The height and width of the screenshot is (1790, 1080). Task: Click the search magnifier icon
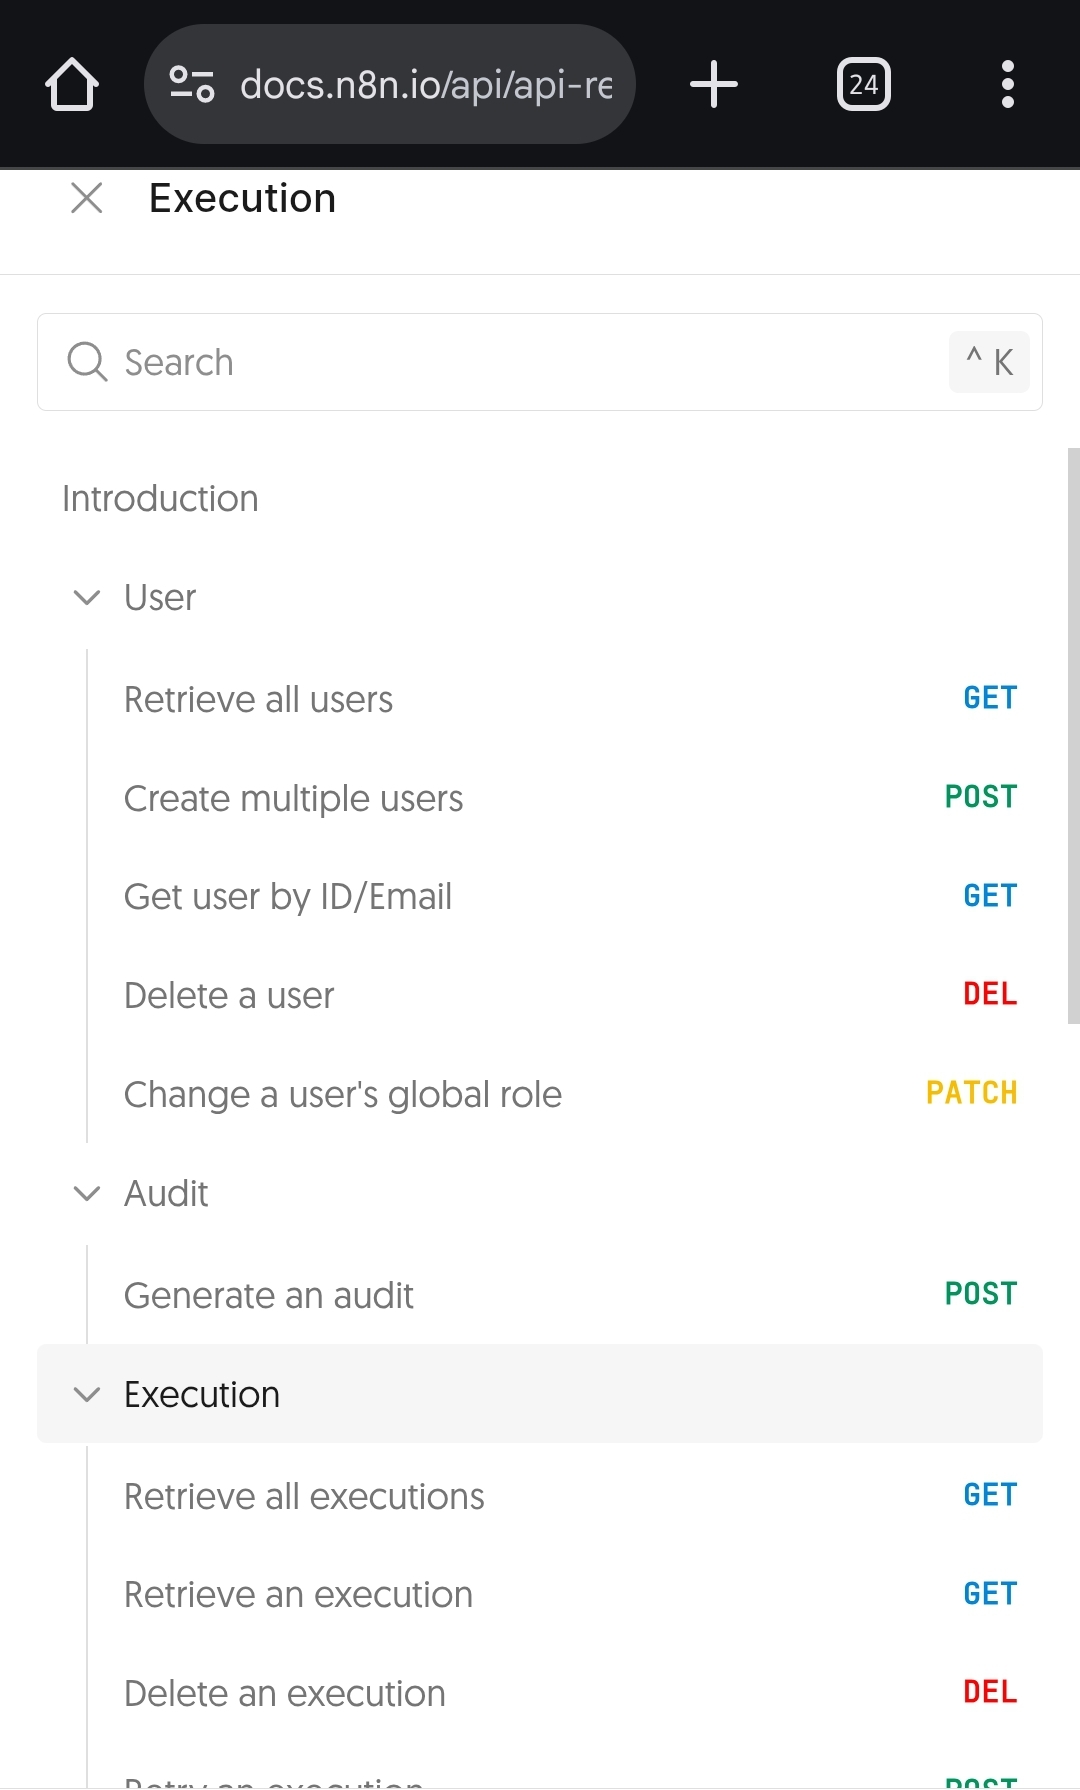click(x=87, y=362)
